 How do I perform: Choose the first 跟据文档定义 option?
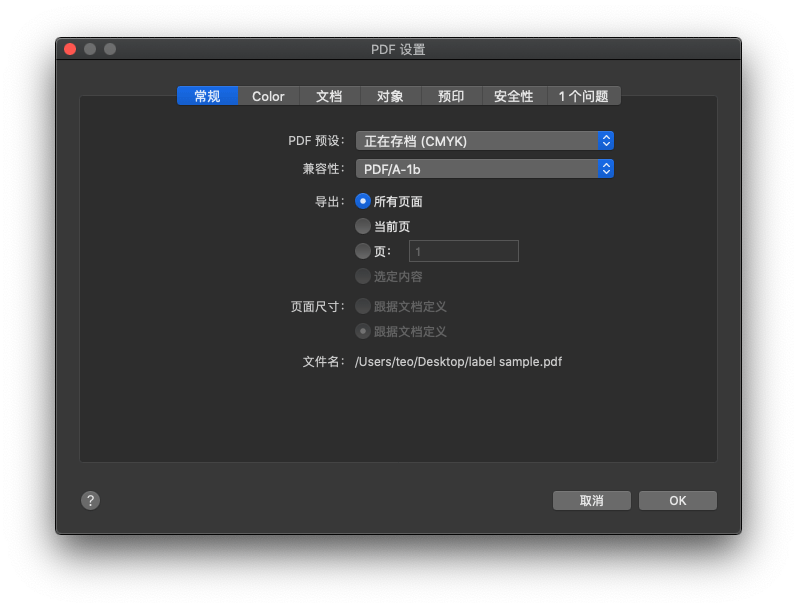pyautogui.click(x=362, y=307)
